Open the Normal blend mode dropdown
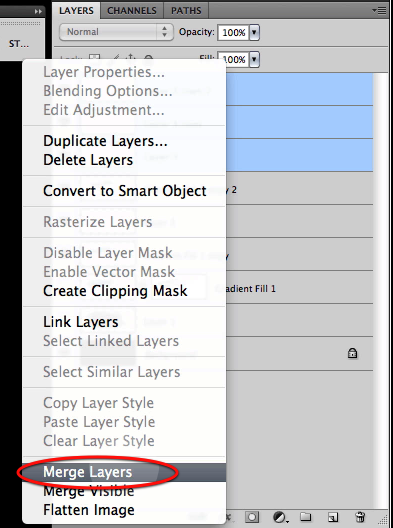 click(x=116, y=32)
